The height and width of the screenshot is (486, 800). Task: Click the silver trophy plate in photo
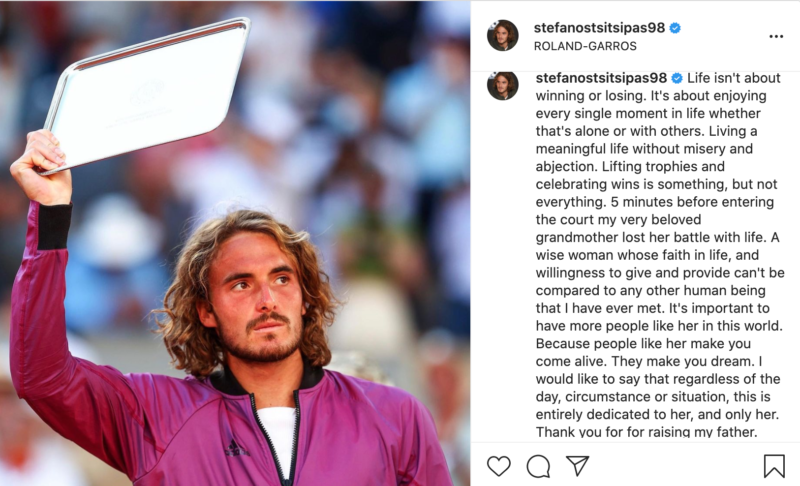pos(148,94)
